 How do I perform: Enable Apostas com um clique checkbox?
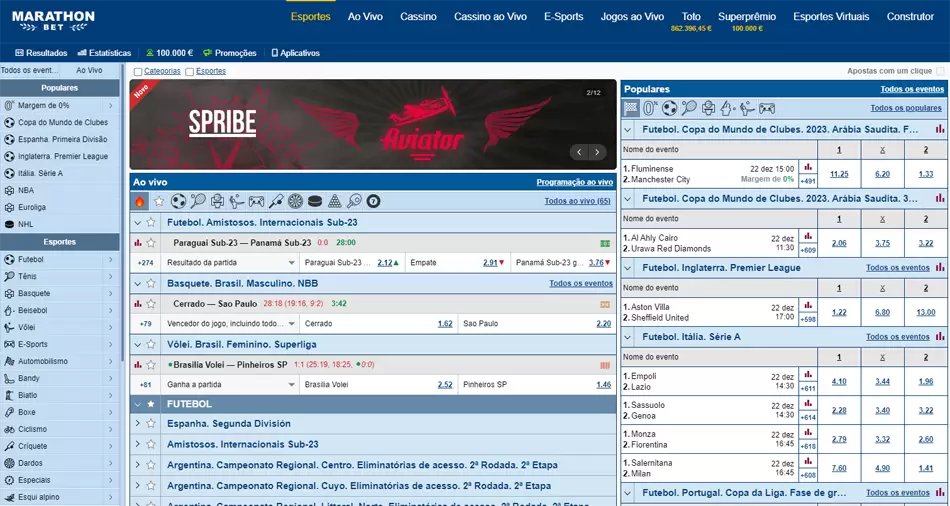pyautogui.click(x=940, y=71)
